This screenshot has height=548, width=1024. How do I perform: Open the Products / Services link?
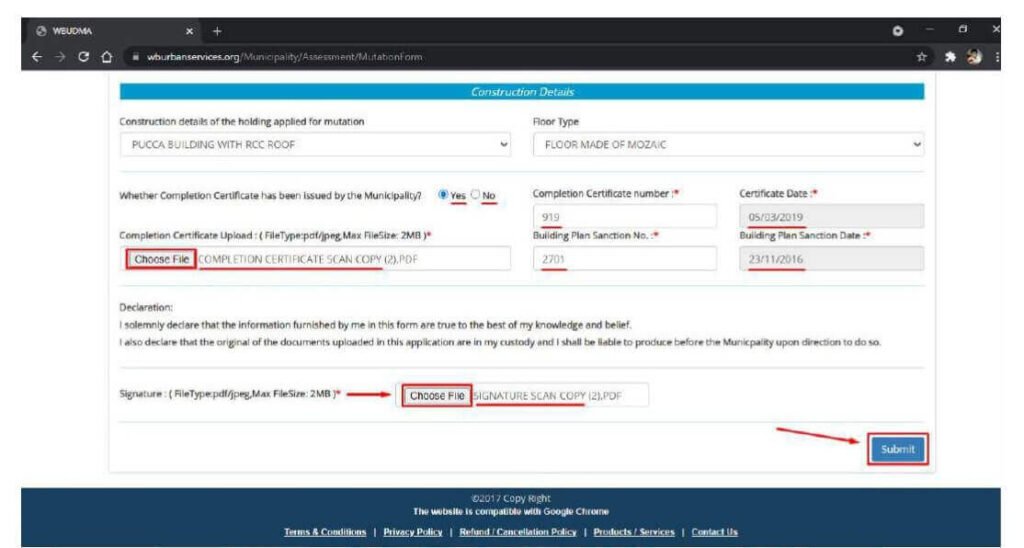[634, 532]
